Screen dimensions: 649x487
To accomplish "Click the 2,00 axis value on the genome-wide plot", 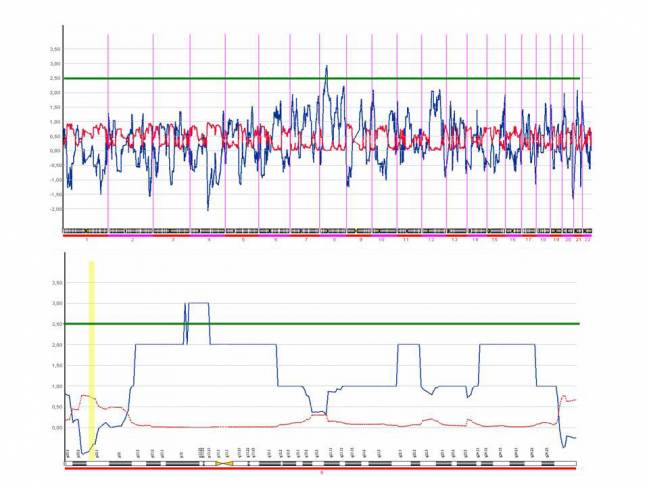I will (55, 93).
